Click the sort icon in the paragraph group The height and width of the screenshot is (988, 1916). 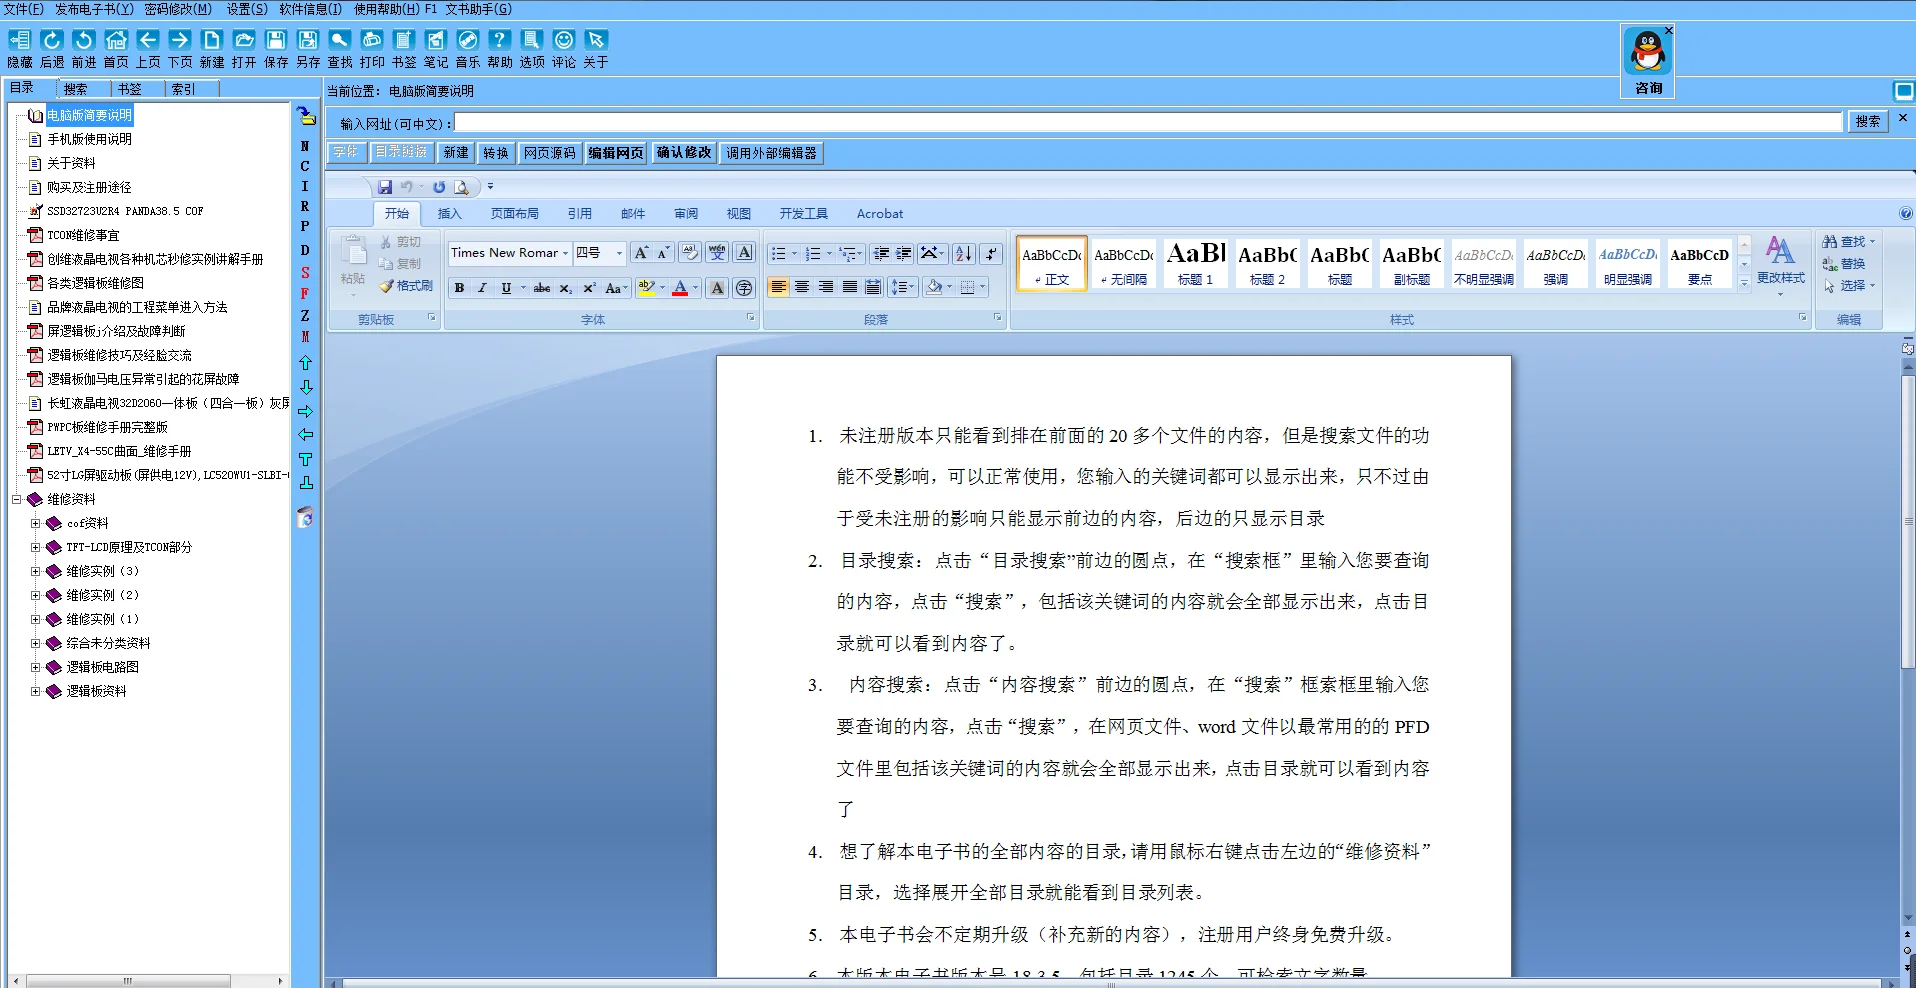963,254
